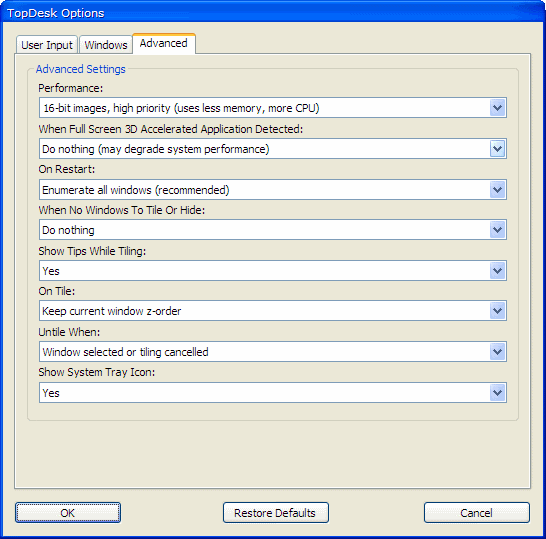This screenshot has height=539, width=546.
Task: Open the Performance dropdown arrow
Action: point(498,108)
